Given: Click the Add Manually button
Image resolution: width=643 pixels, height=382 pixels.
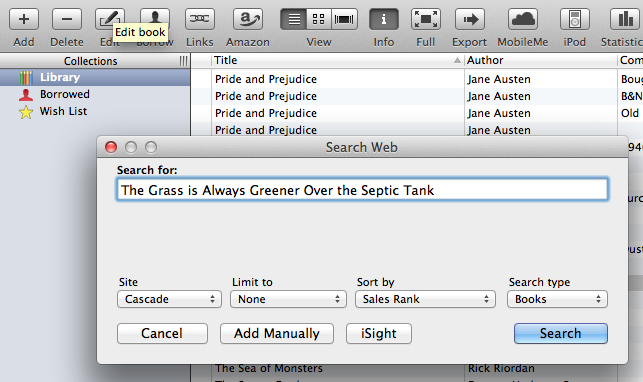Looking at the screenshot, I should [x=277, y=333].
